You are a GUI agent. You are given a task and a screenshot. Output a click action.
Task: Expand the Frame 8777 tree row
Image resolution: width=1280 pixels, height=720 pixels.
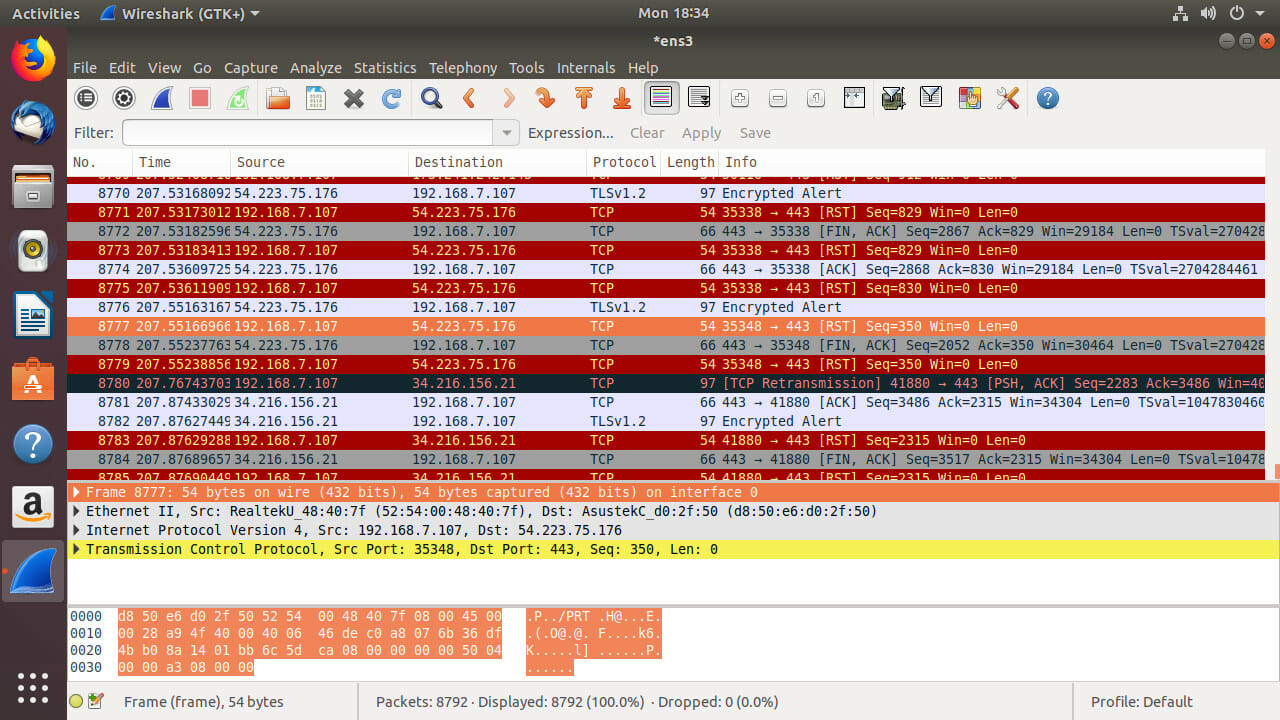click(x=76, y=492)
